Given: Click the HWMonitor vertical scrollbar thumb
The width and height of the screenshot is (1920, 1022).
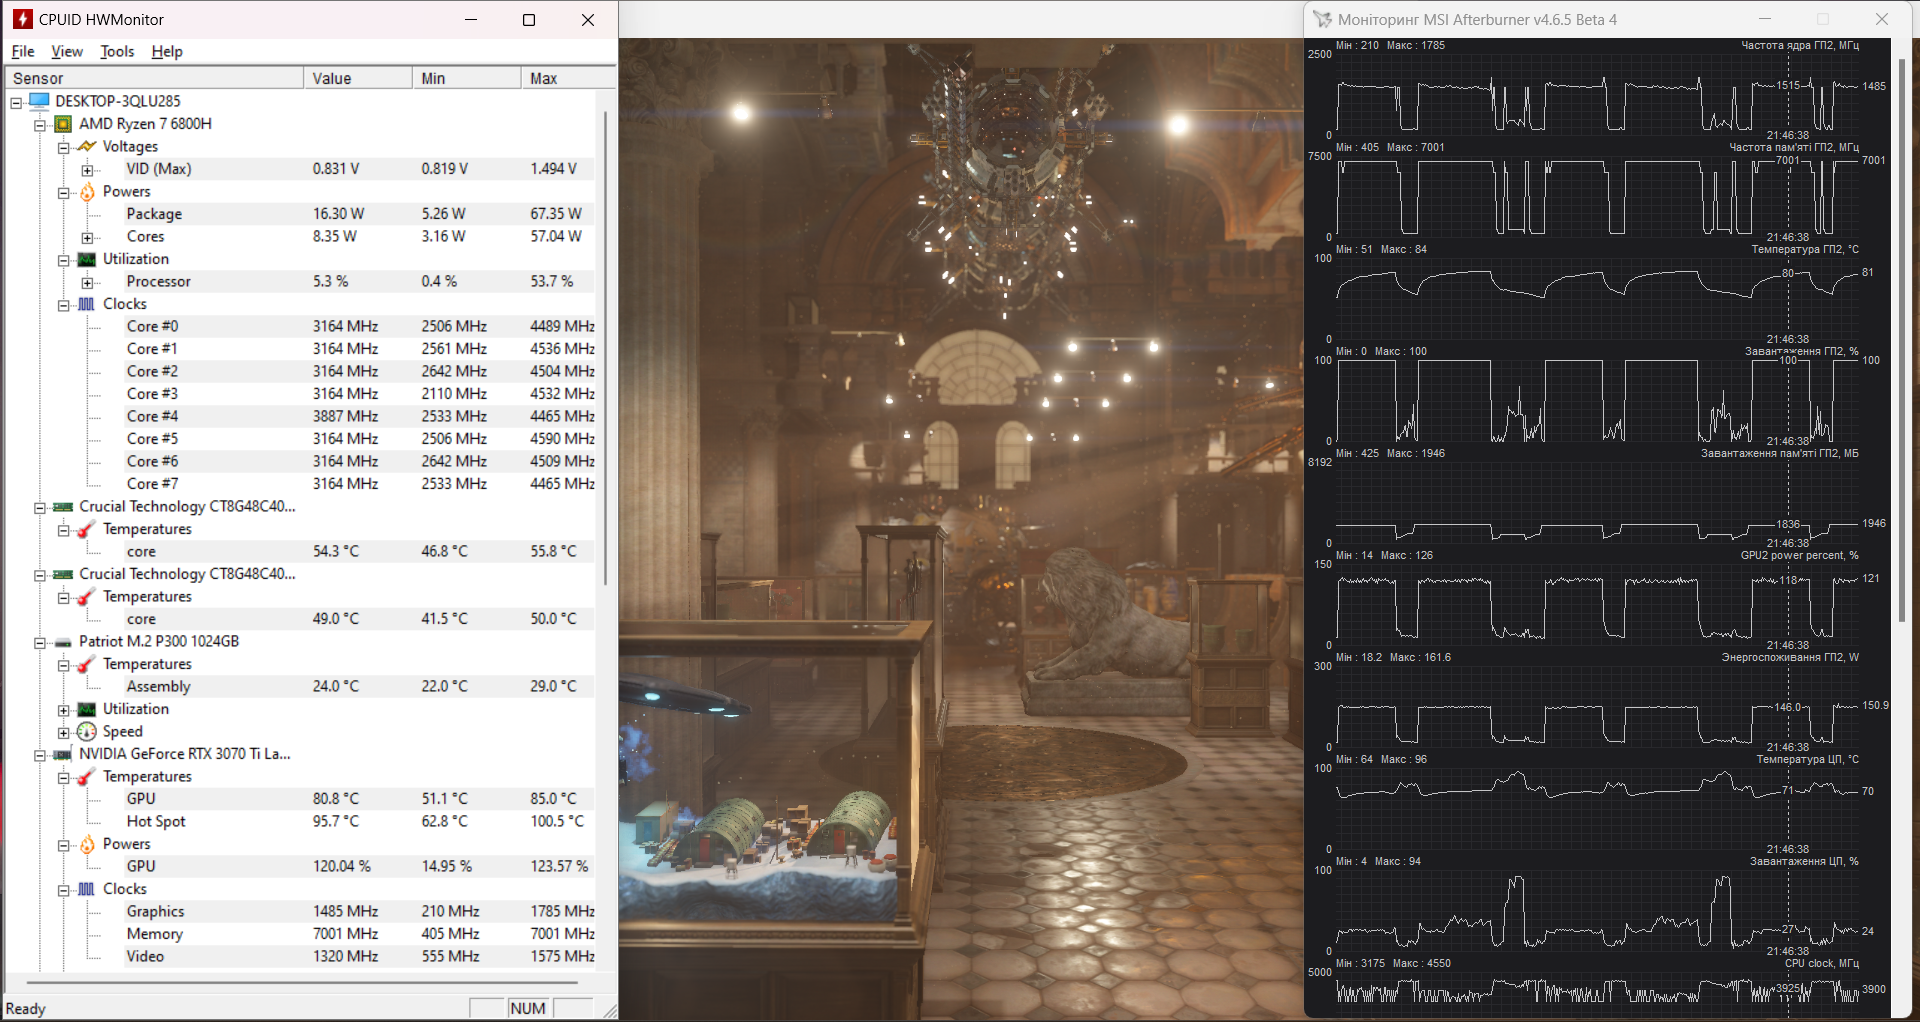Looking at the screenshot, I should click(x=605, y=348).
